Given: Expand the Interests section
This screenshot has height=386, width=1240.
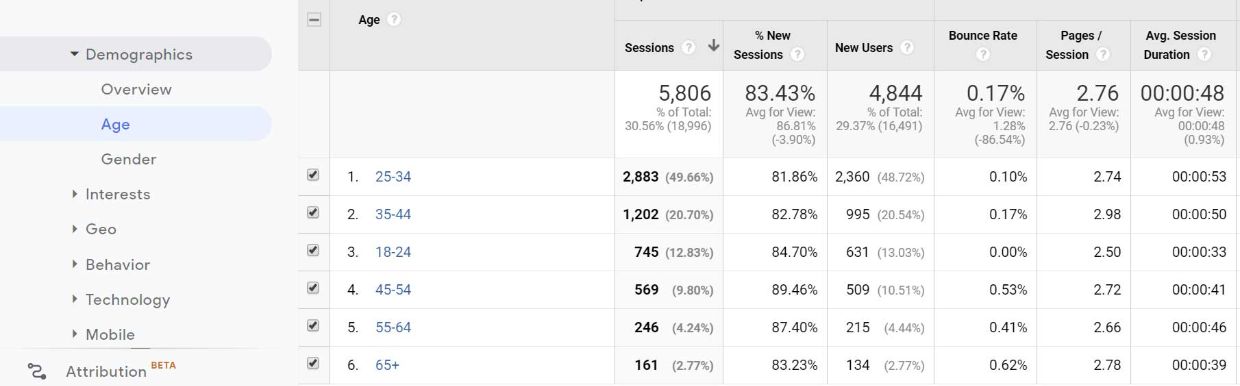Looking at the screenshot, I should point(110,194).
